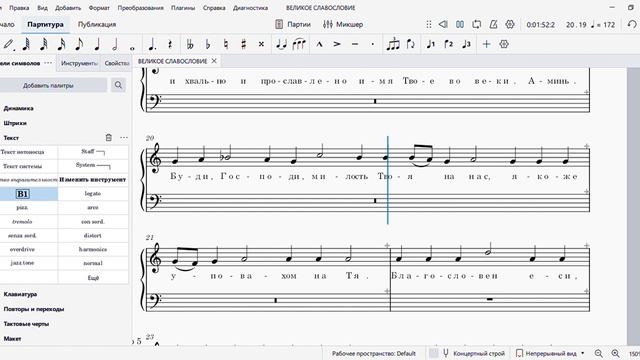The width and height of the screenshot is (640, 360).
Task: Select the 64th note duration
Action: click(26, 44)
